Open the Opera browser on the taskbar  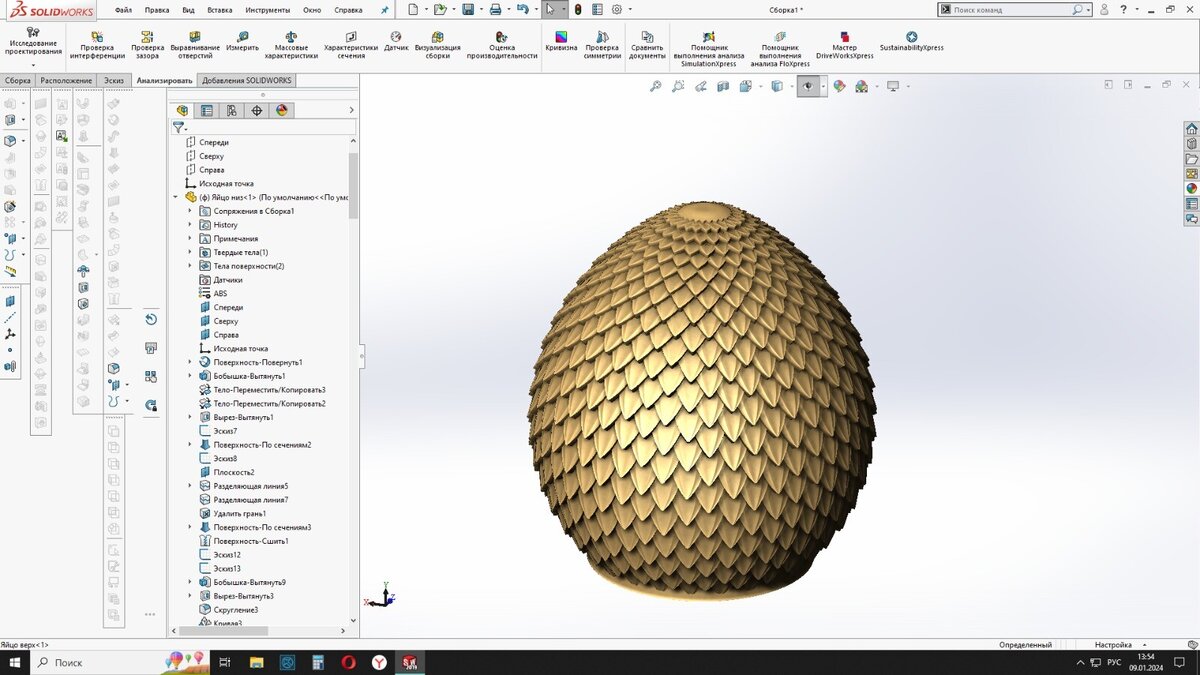point(348,662)
